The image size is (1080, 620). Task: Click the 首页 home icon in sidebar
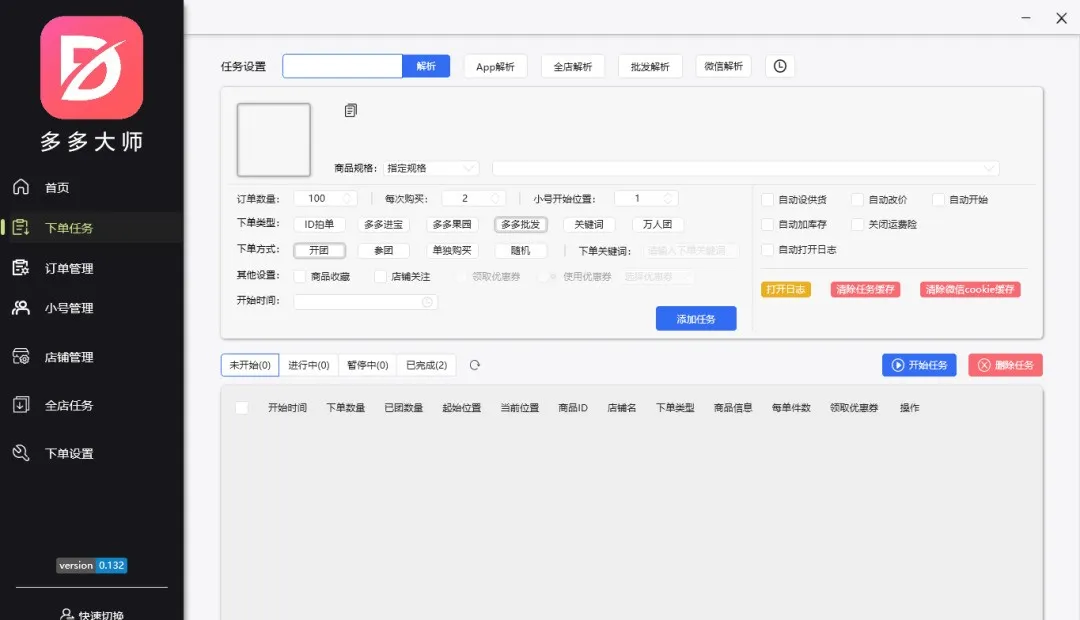pyautogui.click(x=20, y=187)
